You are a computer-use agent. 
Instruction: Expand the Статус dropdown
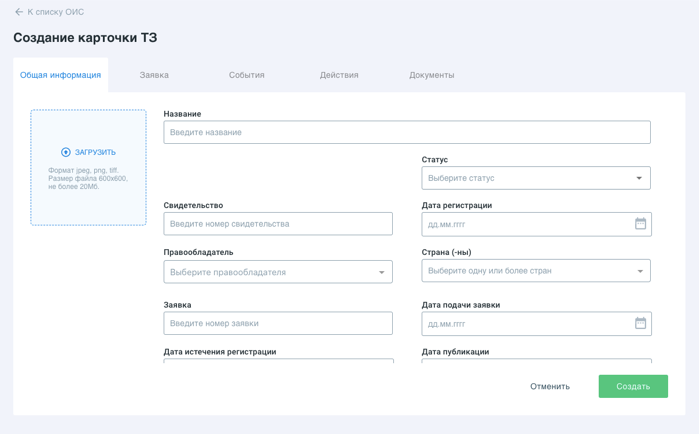click(x=639, y=178)
